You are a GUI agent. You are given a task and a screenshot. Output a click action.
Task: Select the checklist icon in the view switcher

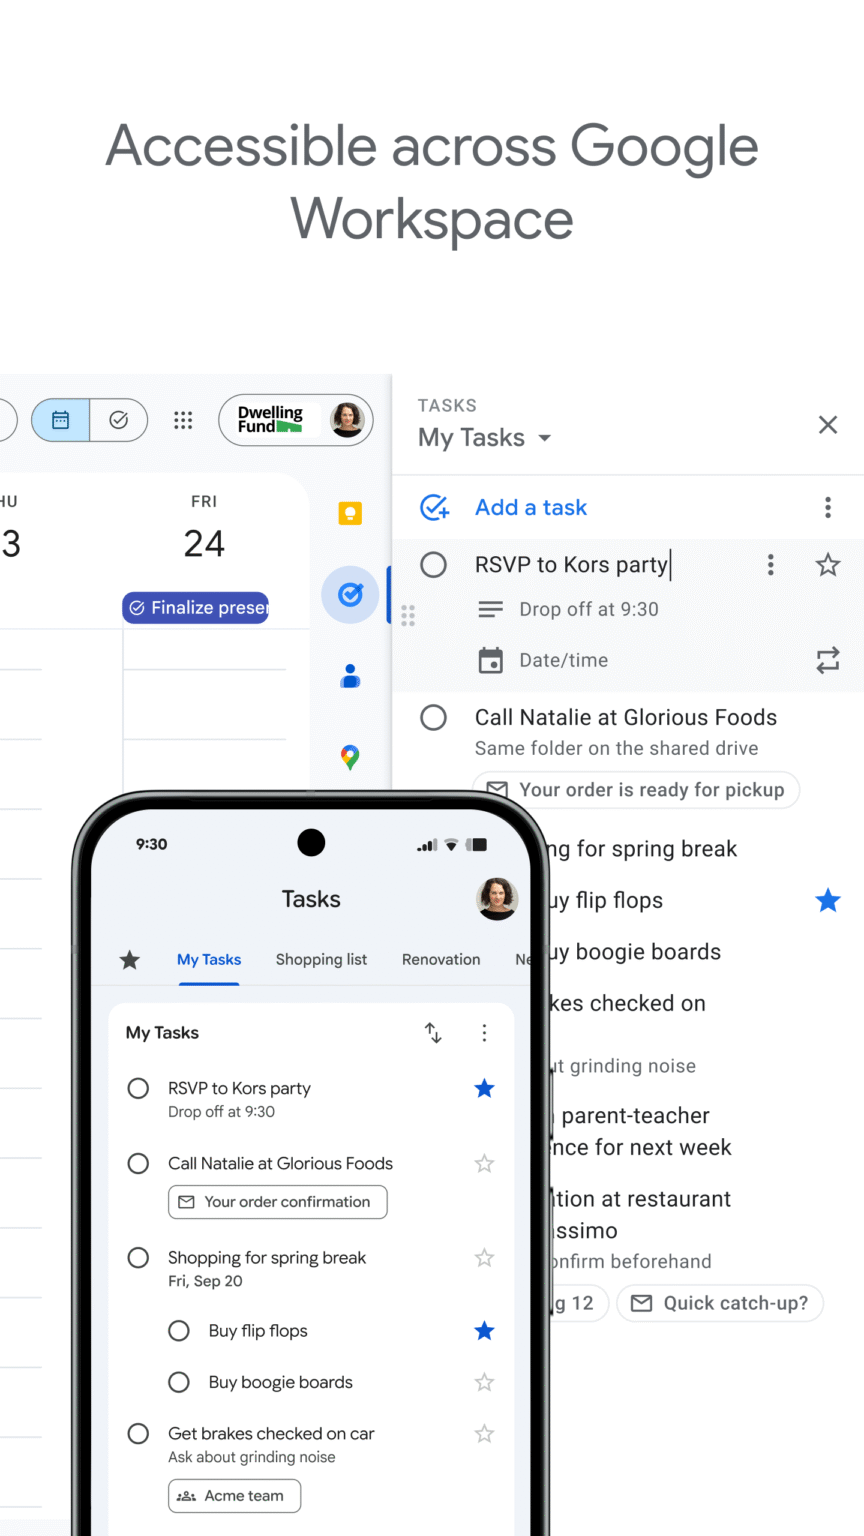click(119, 420)
